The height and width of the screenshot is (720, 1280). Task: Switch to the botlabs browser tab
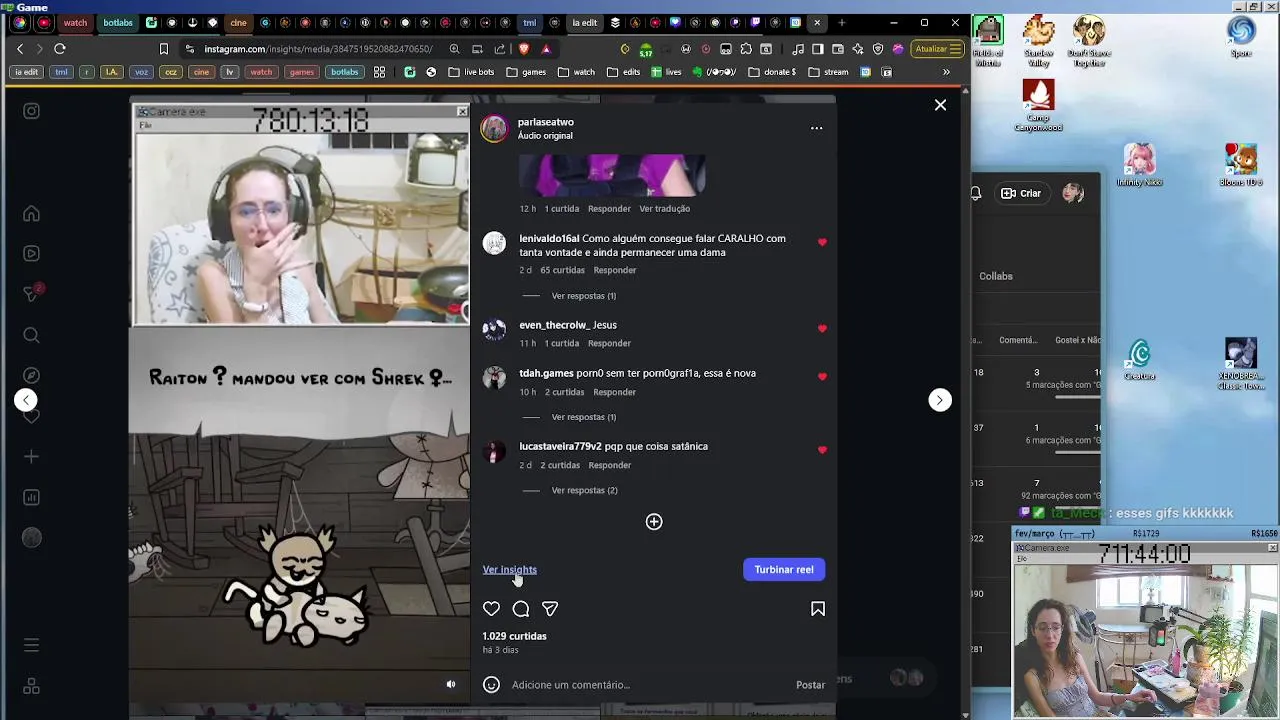tap(118, 22)
